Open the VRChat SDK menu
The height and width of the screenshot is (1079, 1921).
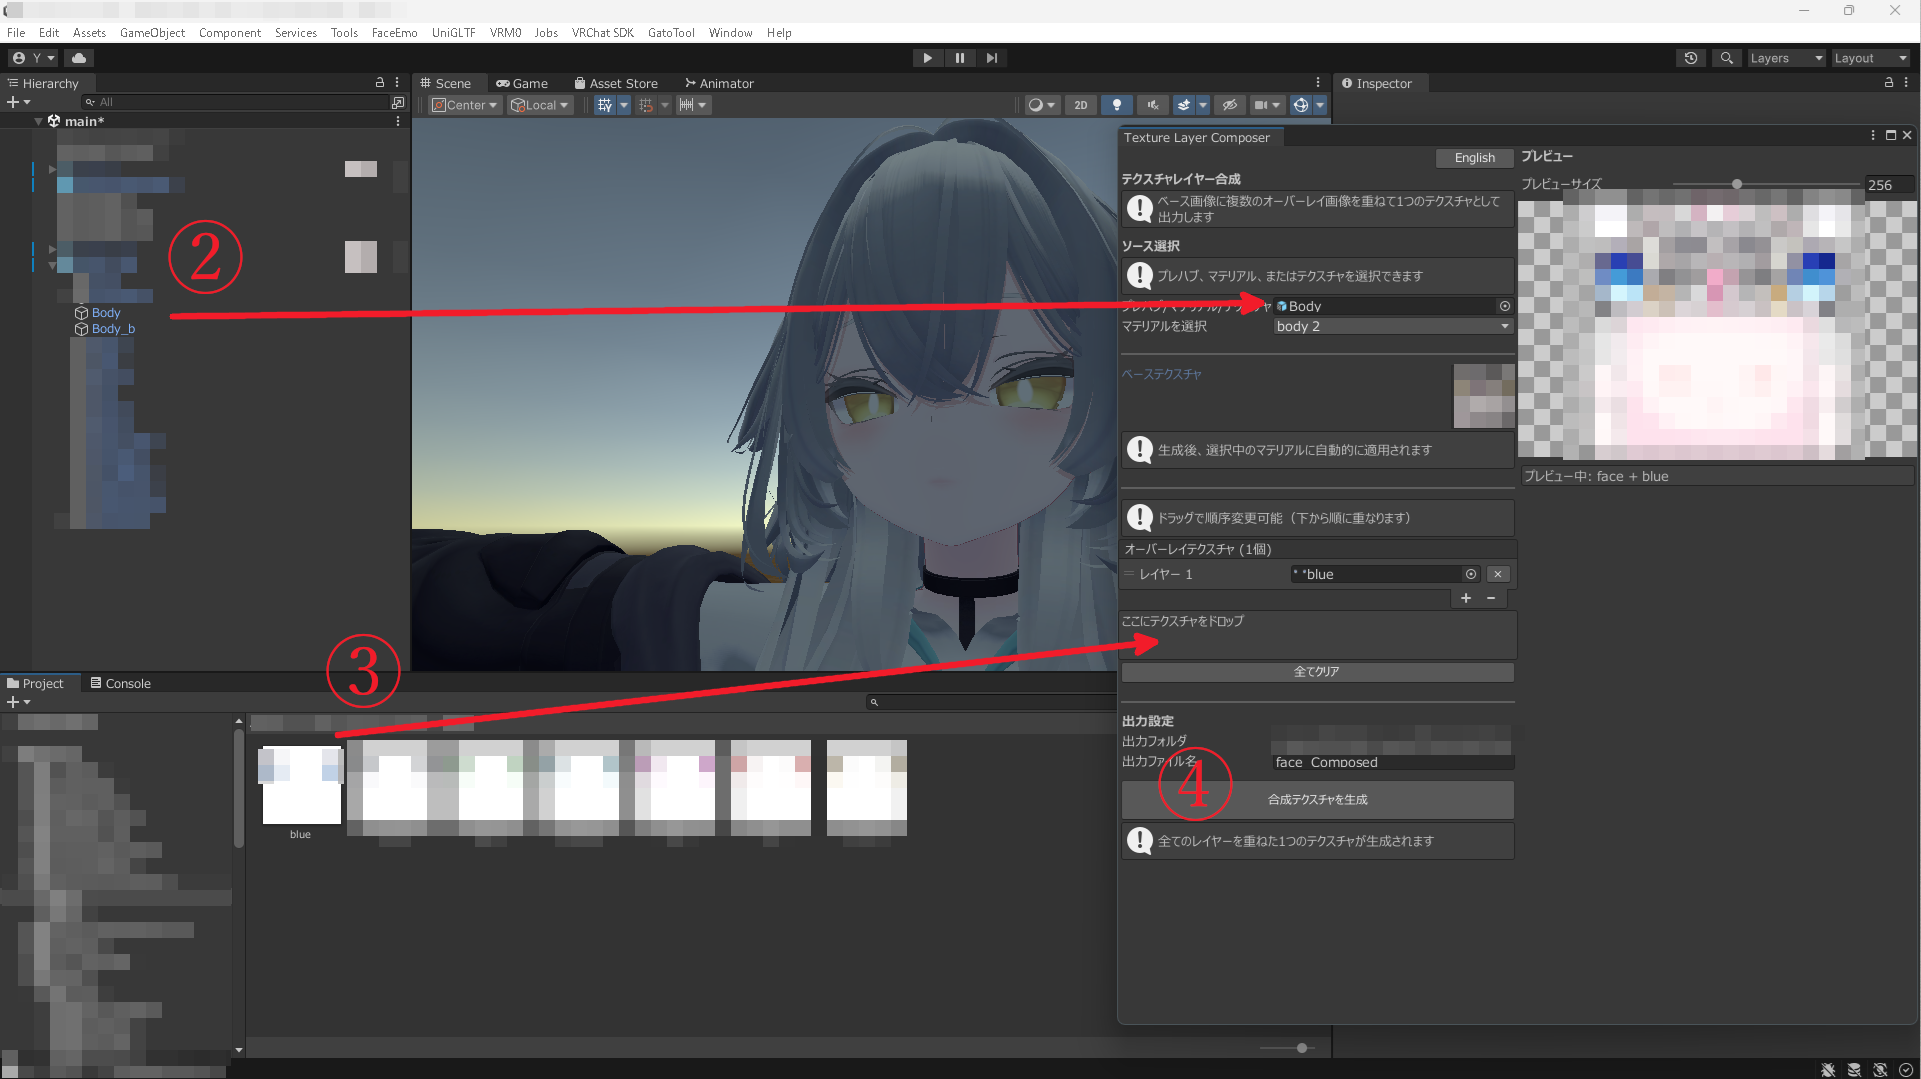pos(602,32)
